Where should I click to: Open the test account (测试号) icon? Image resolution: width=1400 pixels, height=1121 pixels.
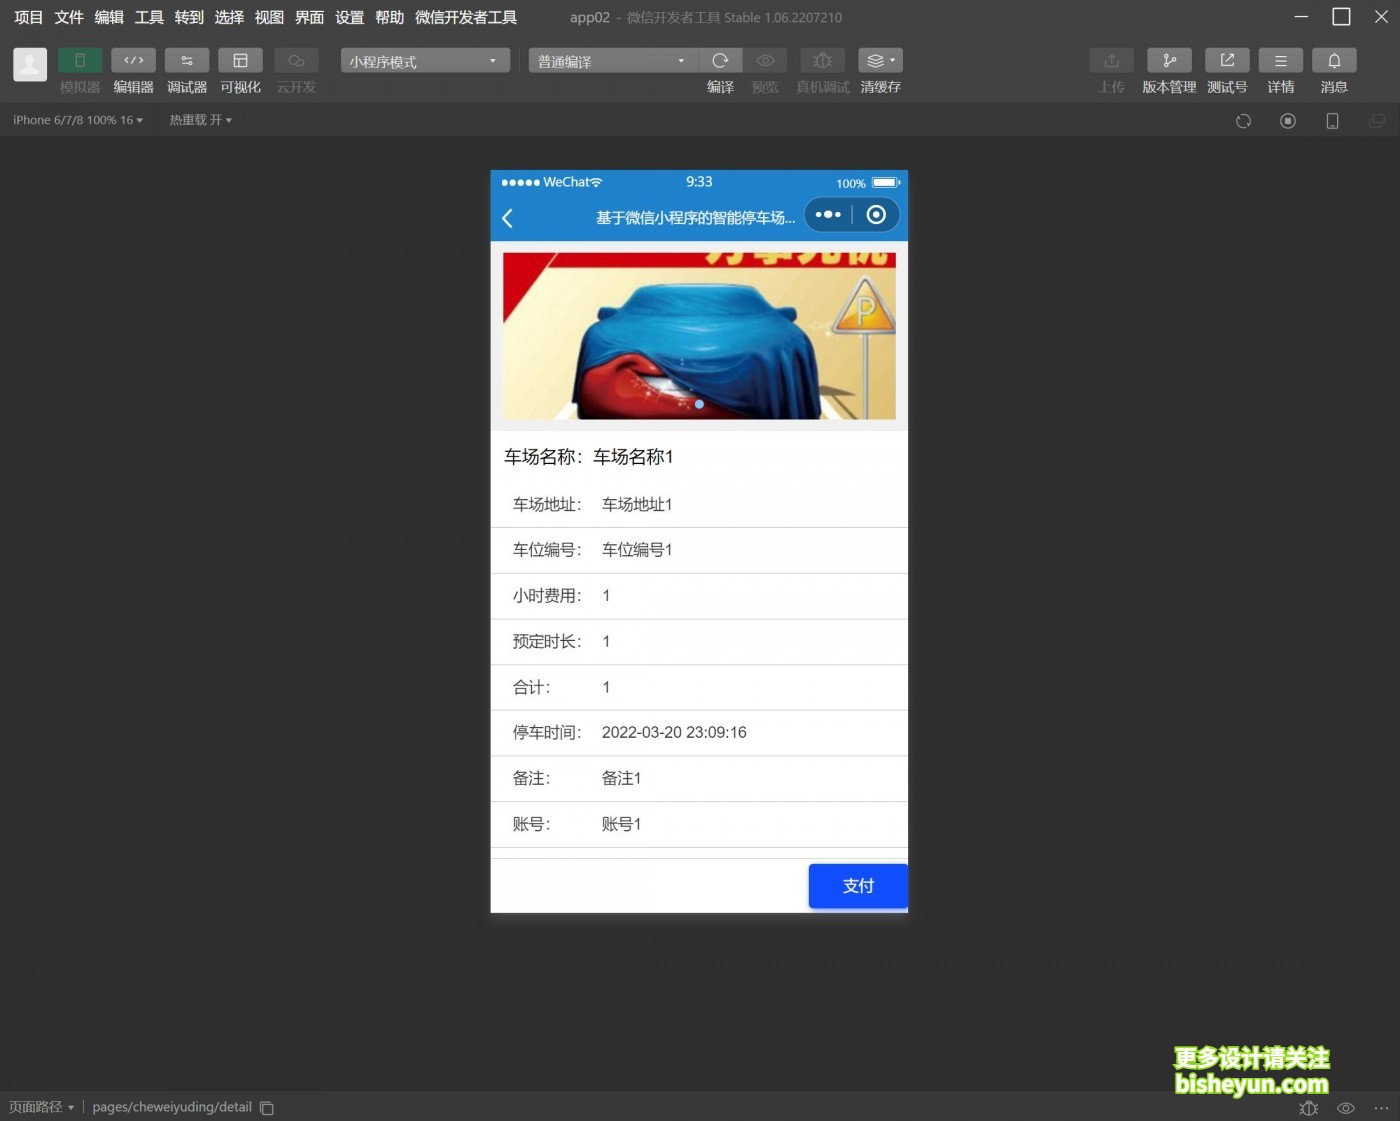[x=1227, y=61]
